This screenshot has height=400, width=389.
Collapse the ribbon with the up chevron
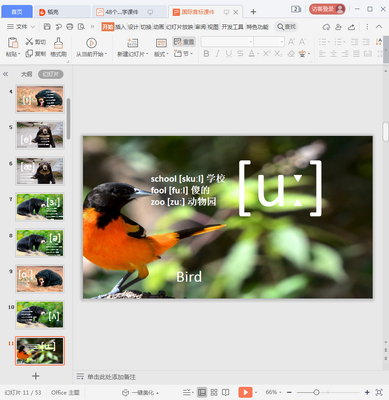379,27
